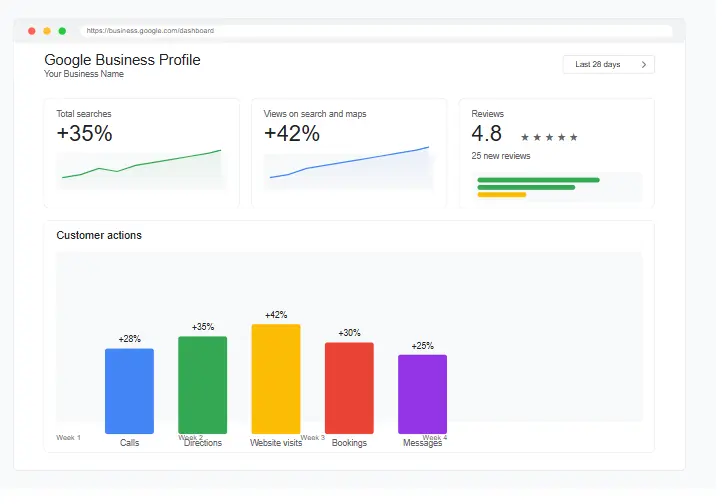Image resolution: width=722 pixels, height=504 pixels.
Task: Select the longest green Reviews breakdown bar
Action: pos(538,180)
